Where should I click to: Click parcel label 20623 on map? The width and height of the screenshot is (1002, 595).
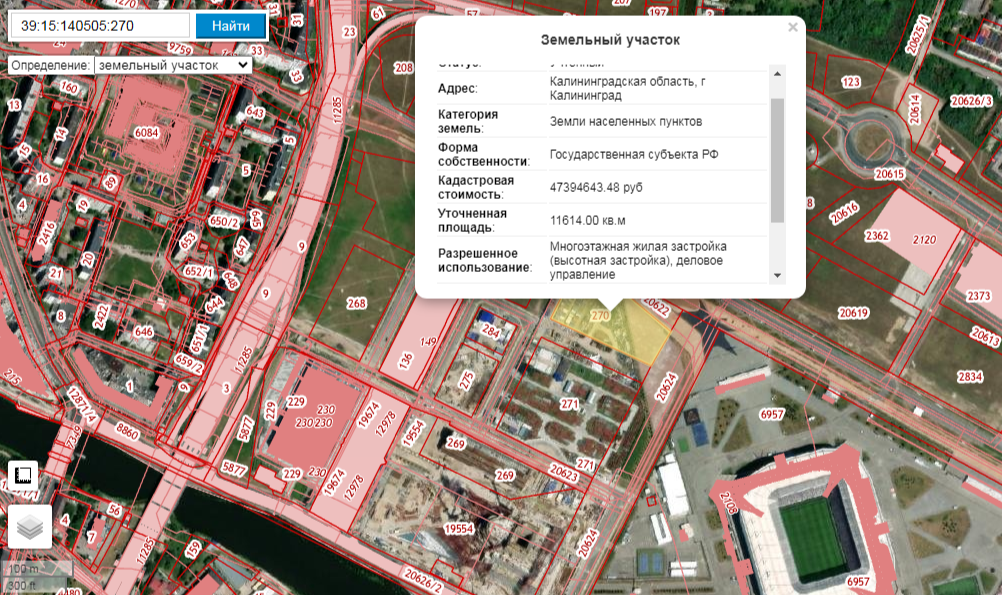(564, 472)
